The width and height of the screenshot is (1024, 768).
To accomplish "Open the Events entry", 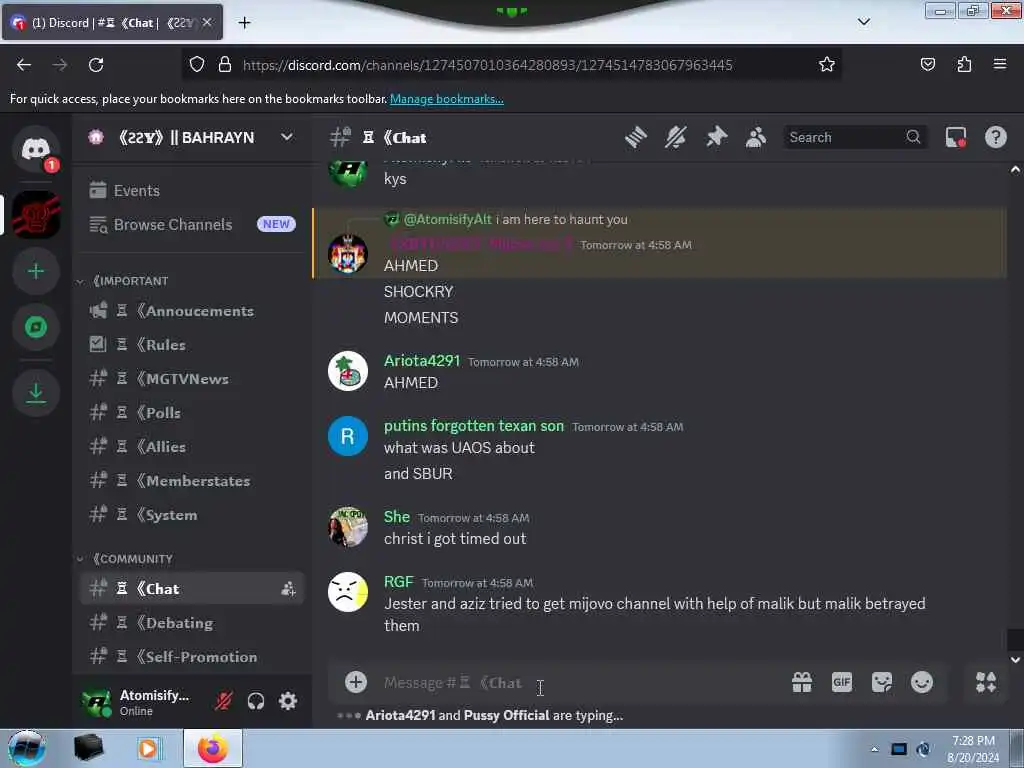I will tap(191, 190).
